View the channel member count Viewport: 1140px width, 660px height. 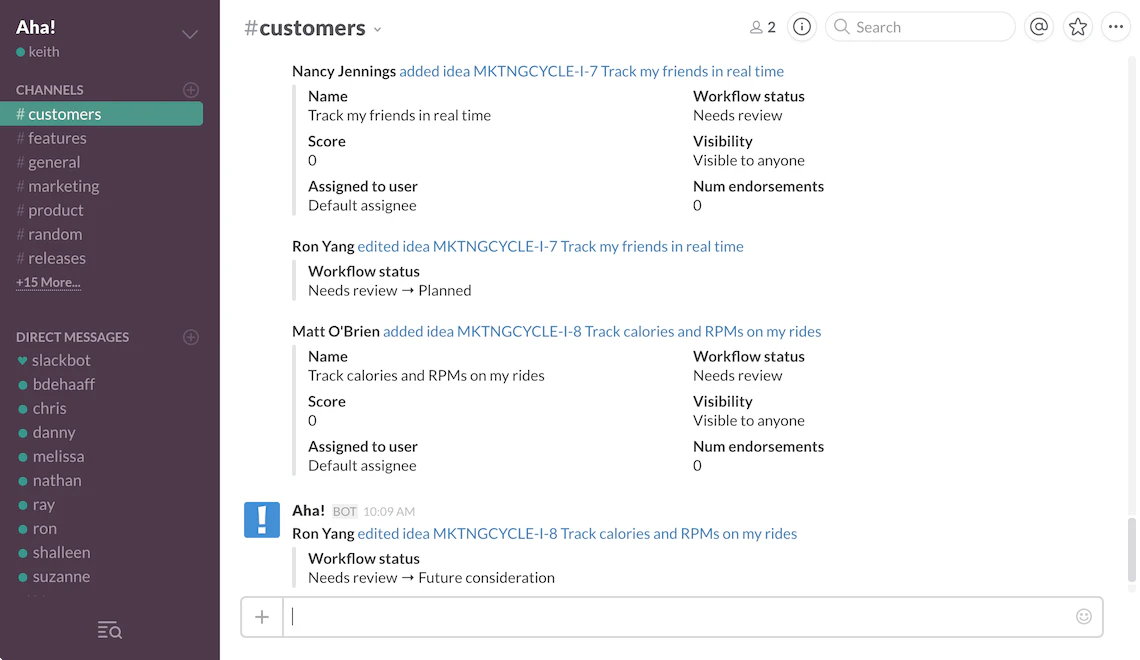(763, 28)
